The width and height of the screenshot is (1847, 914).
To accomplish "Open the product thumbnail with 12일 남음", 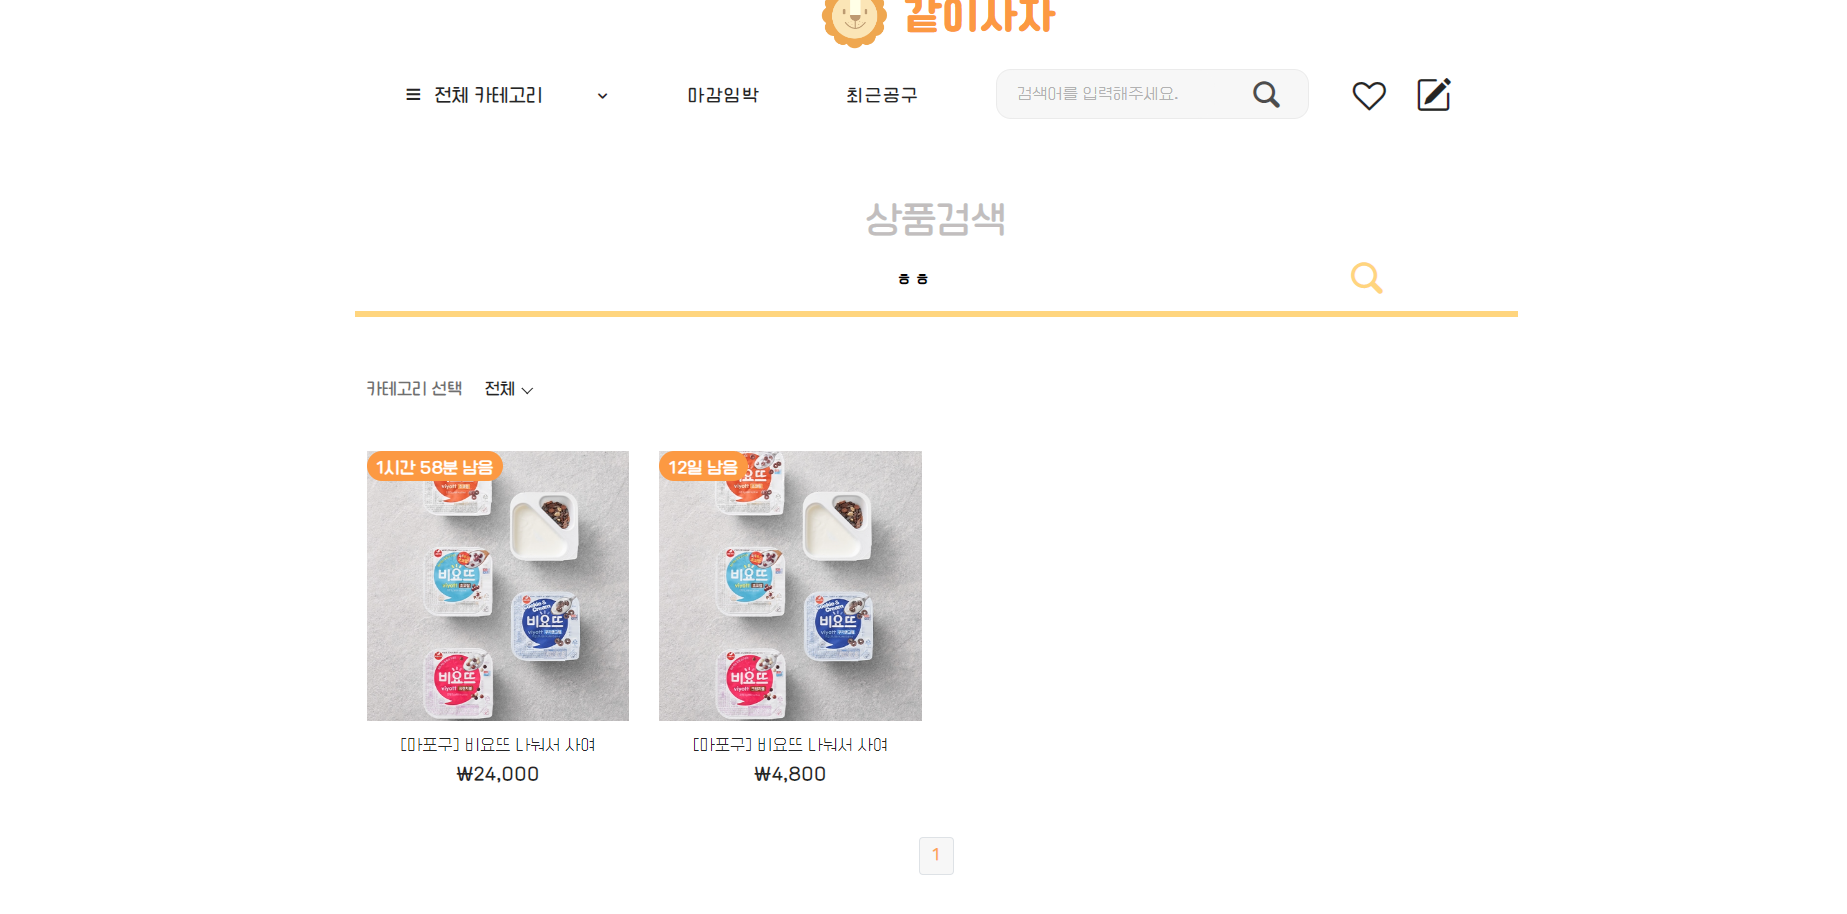I will [790, 586].
